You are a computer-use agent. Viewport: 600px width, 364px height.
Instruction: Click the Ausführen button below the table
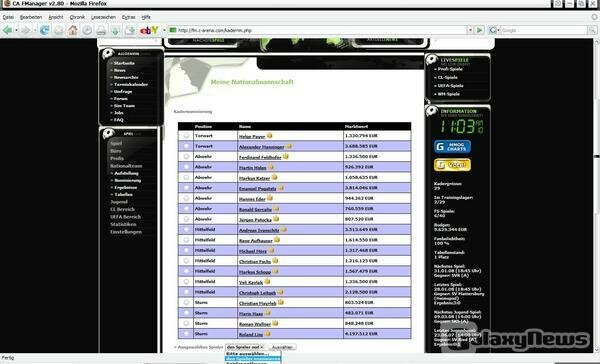(x=282, y=347)
